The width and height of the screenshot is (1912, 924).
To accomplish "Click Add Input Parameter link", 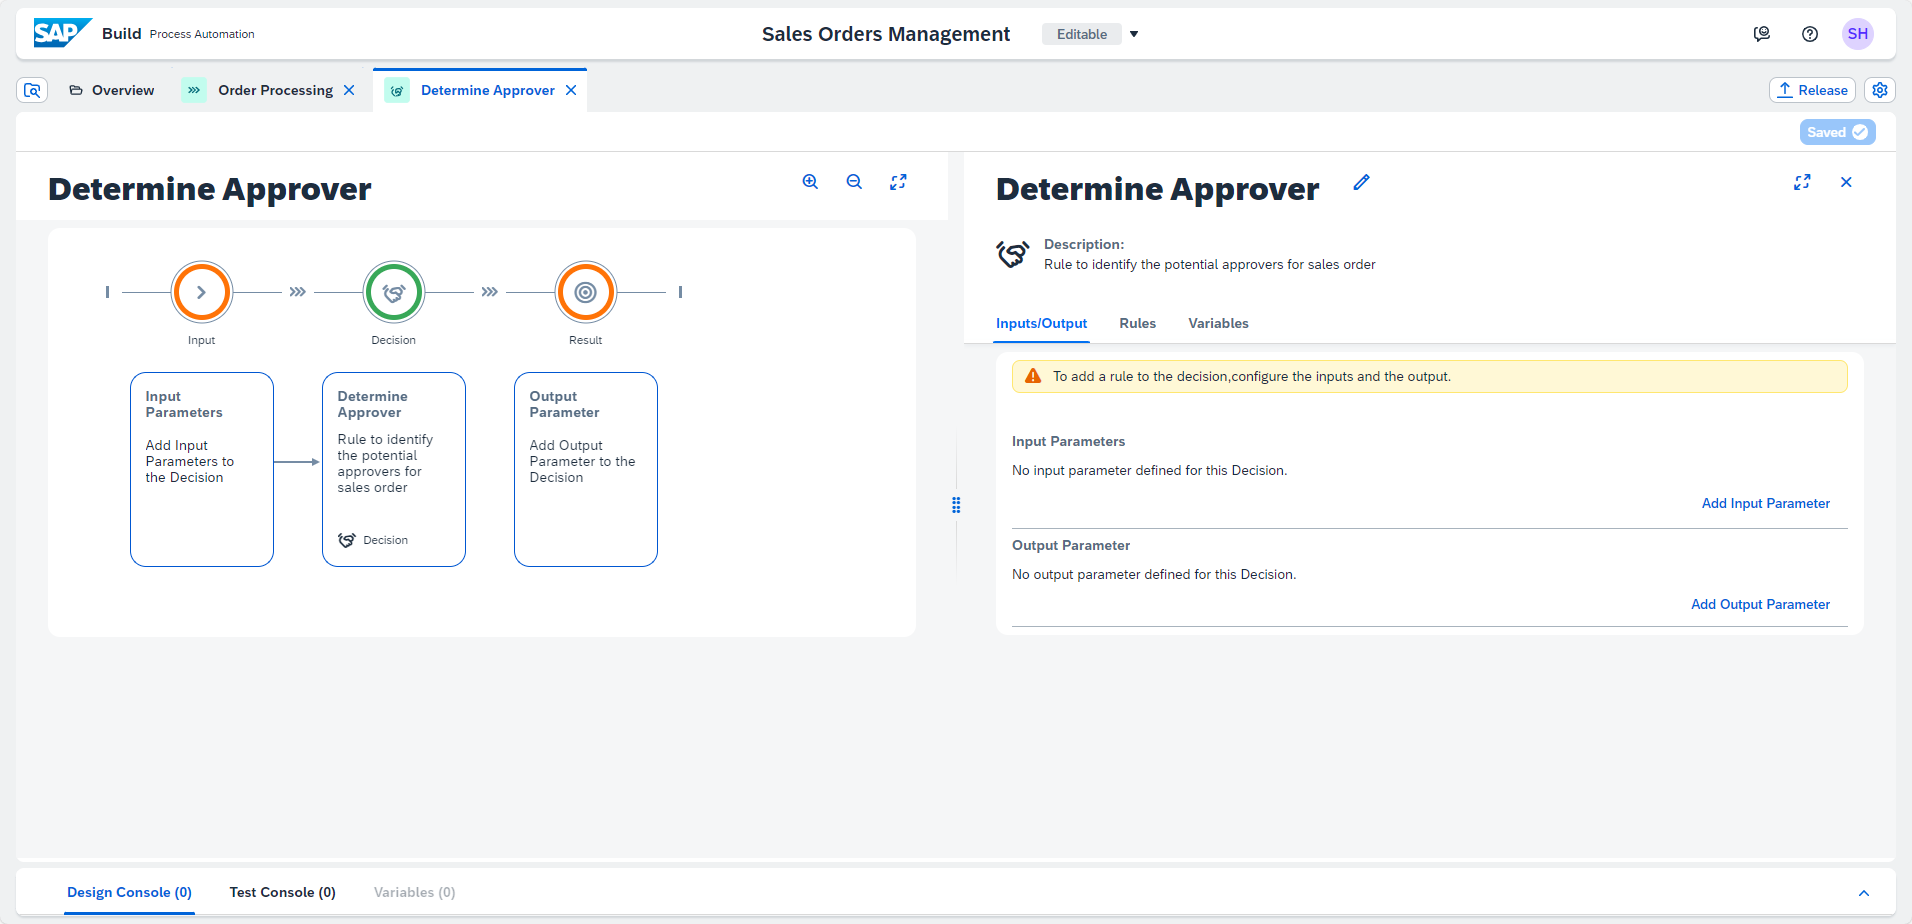I will click(x=1766, y=503).
